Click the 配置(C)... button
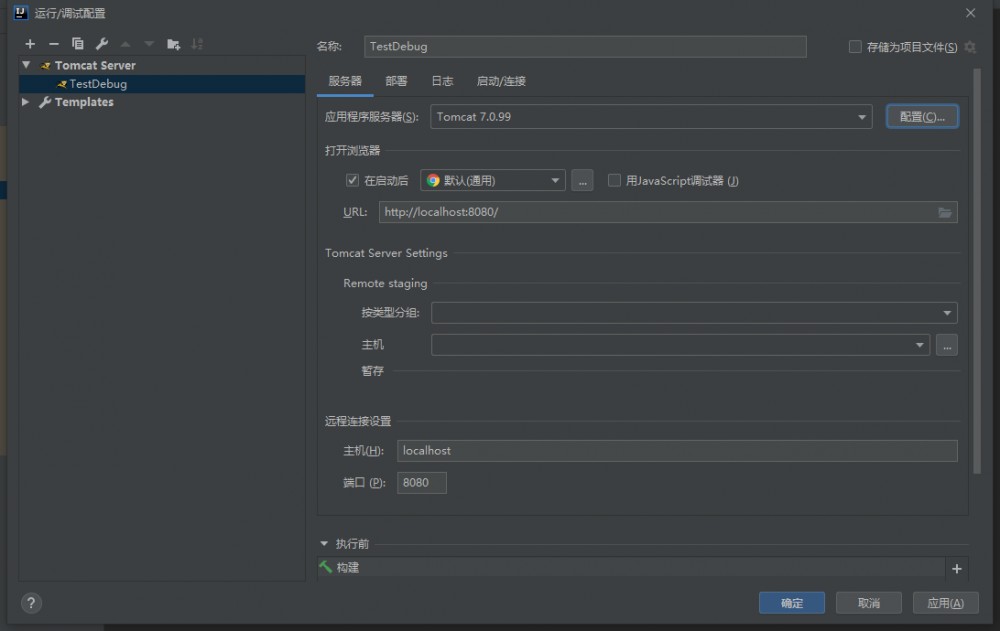 click(922, 117)
